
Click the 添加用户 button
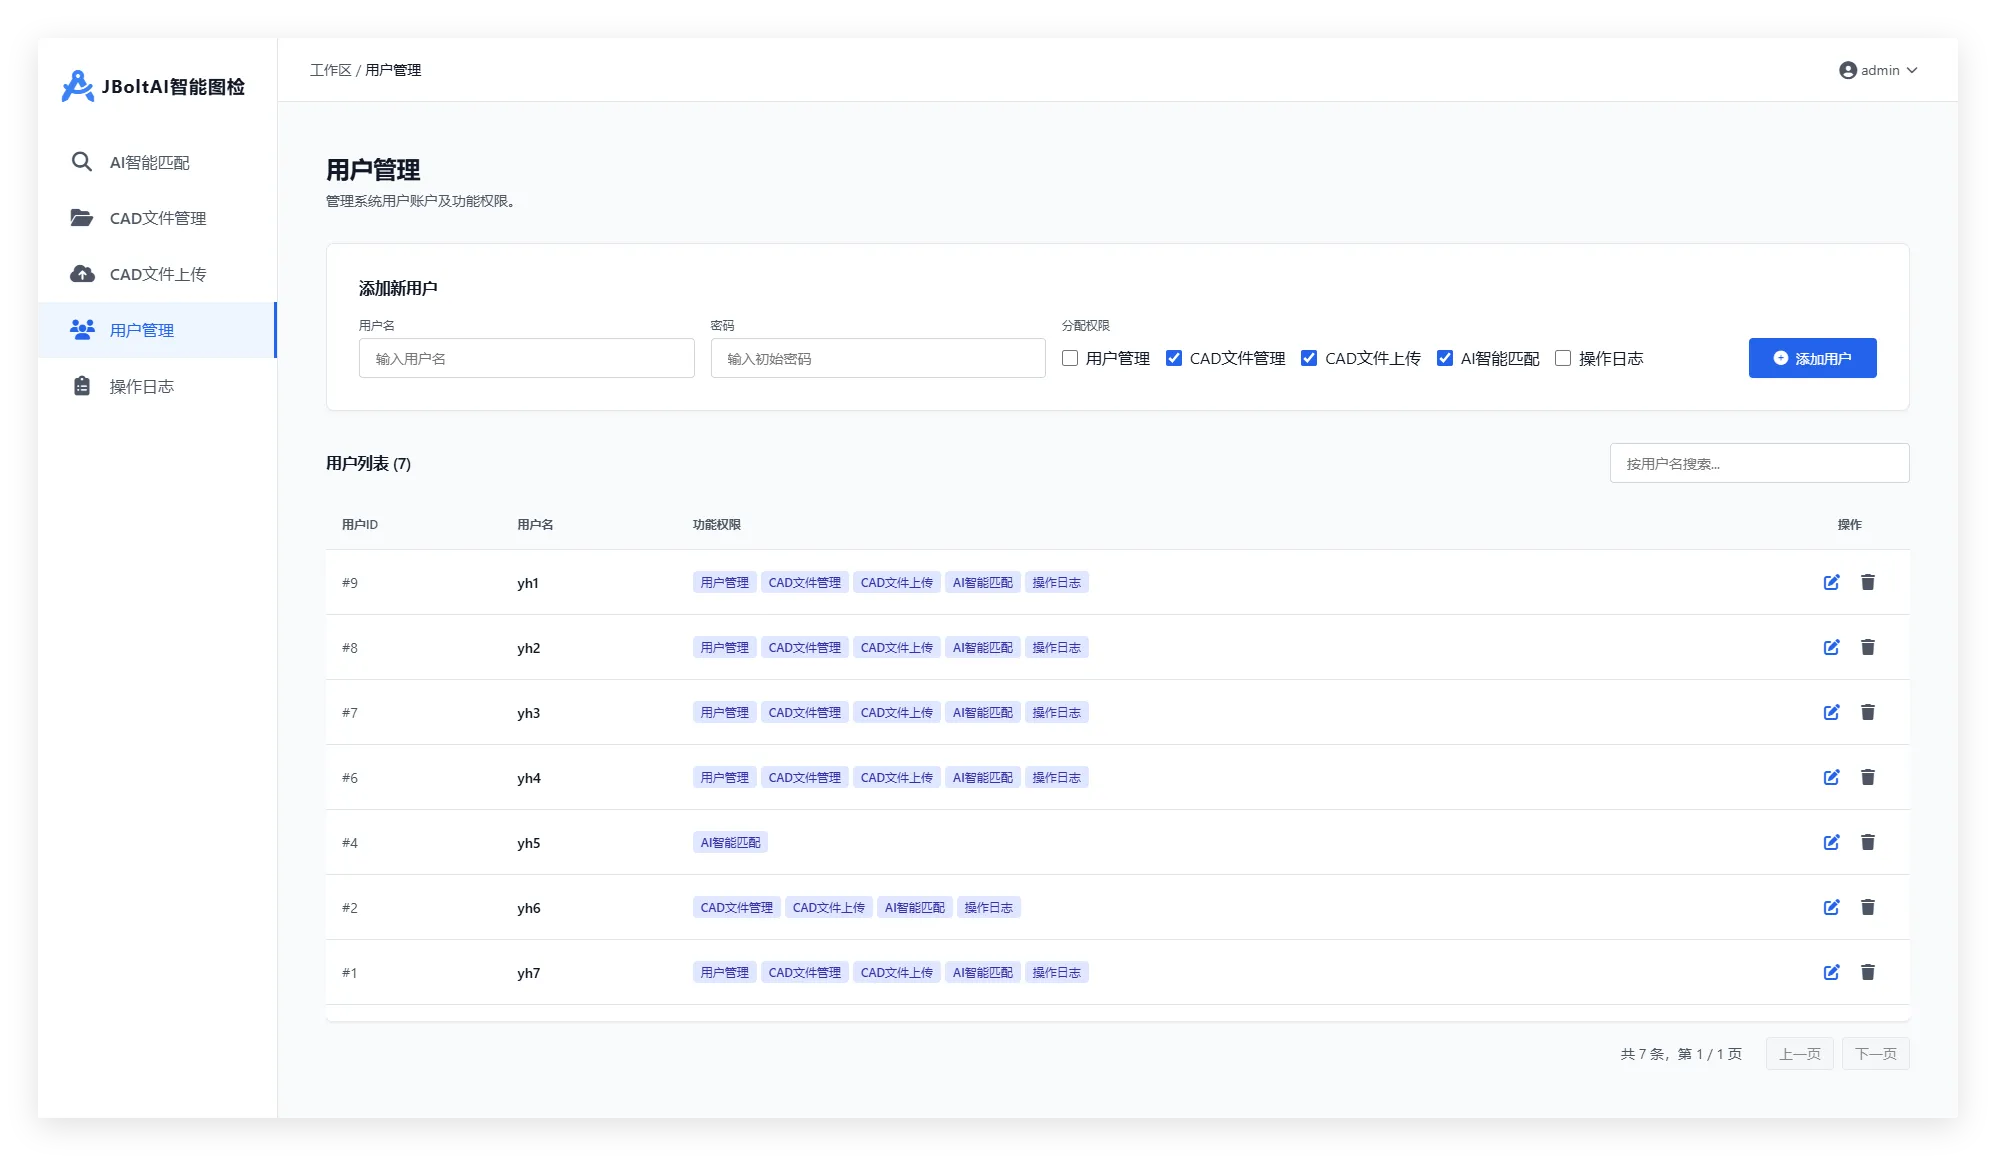click(x=1812, y=358)
